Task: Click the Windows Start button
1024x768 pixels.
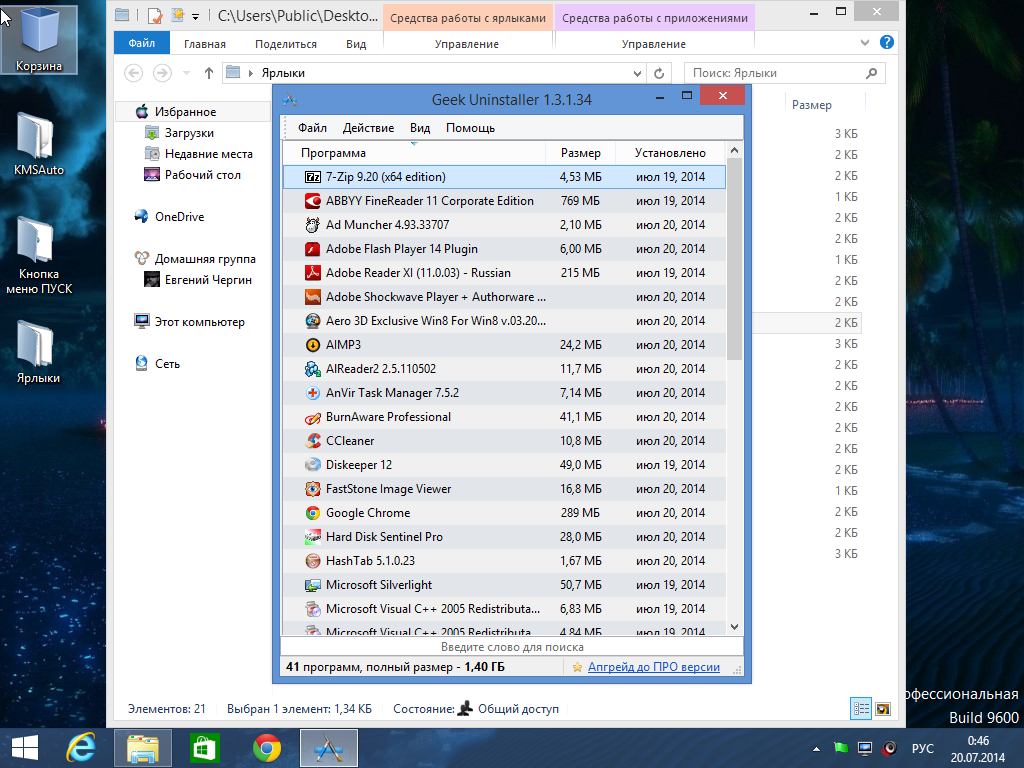Action: (x=25, y=748)
